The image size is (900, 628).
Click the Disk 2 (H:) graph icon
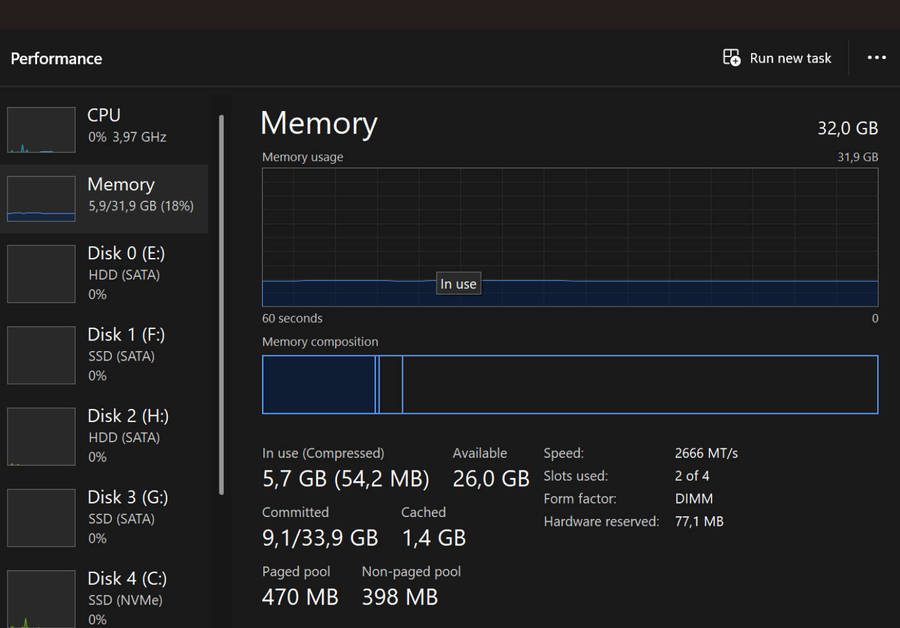(x=40, y=436)
